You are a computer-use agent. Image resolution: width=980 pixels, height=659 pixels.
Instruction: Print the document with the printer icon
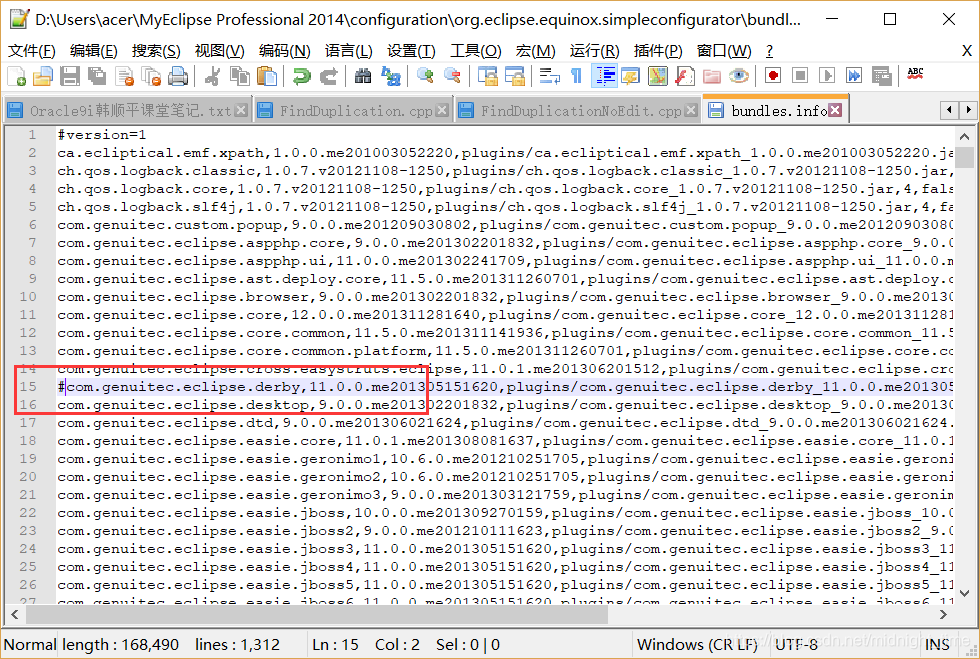[x=178, y=76]
